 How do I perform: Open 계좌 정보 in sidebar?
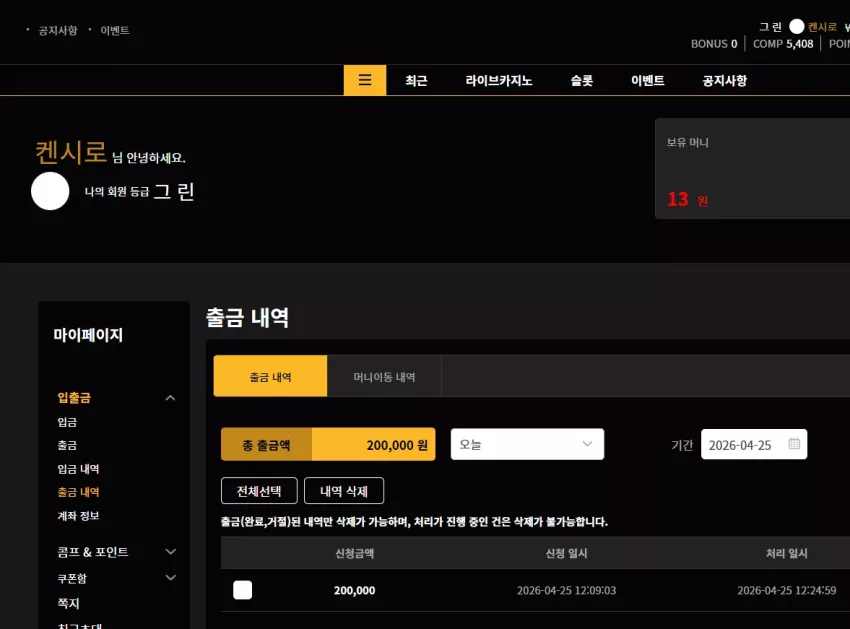(79, 516)
